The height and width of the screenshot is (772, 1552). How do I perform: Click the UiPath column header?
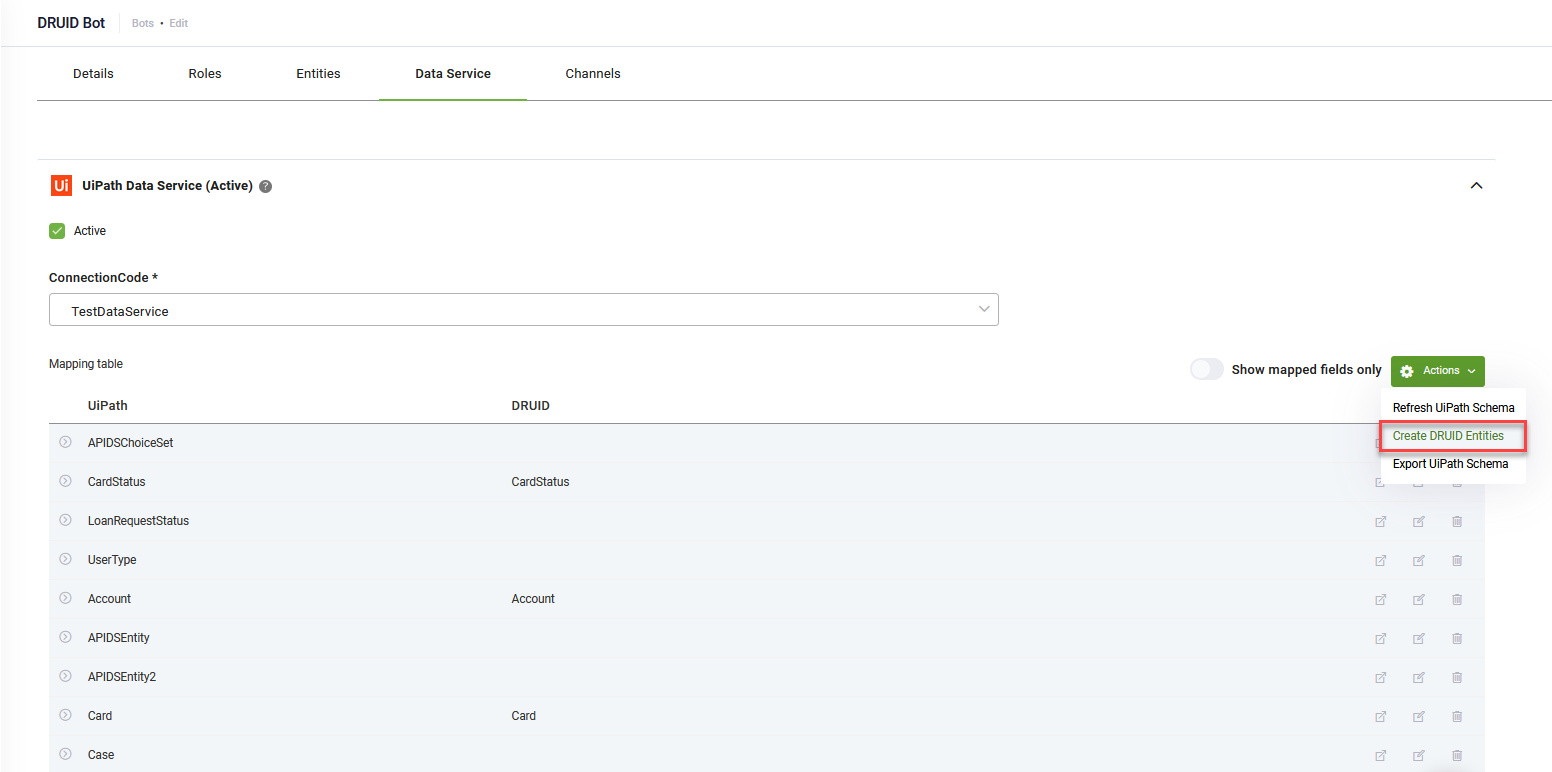[x=108, y=406]
